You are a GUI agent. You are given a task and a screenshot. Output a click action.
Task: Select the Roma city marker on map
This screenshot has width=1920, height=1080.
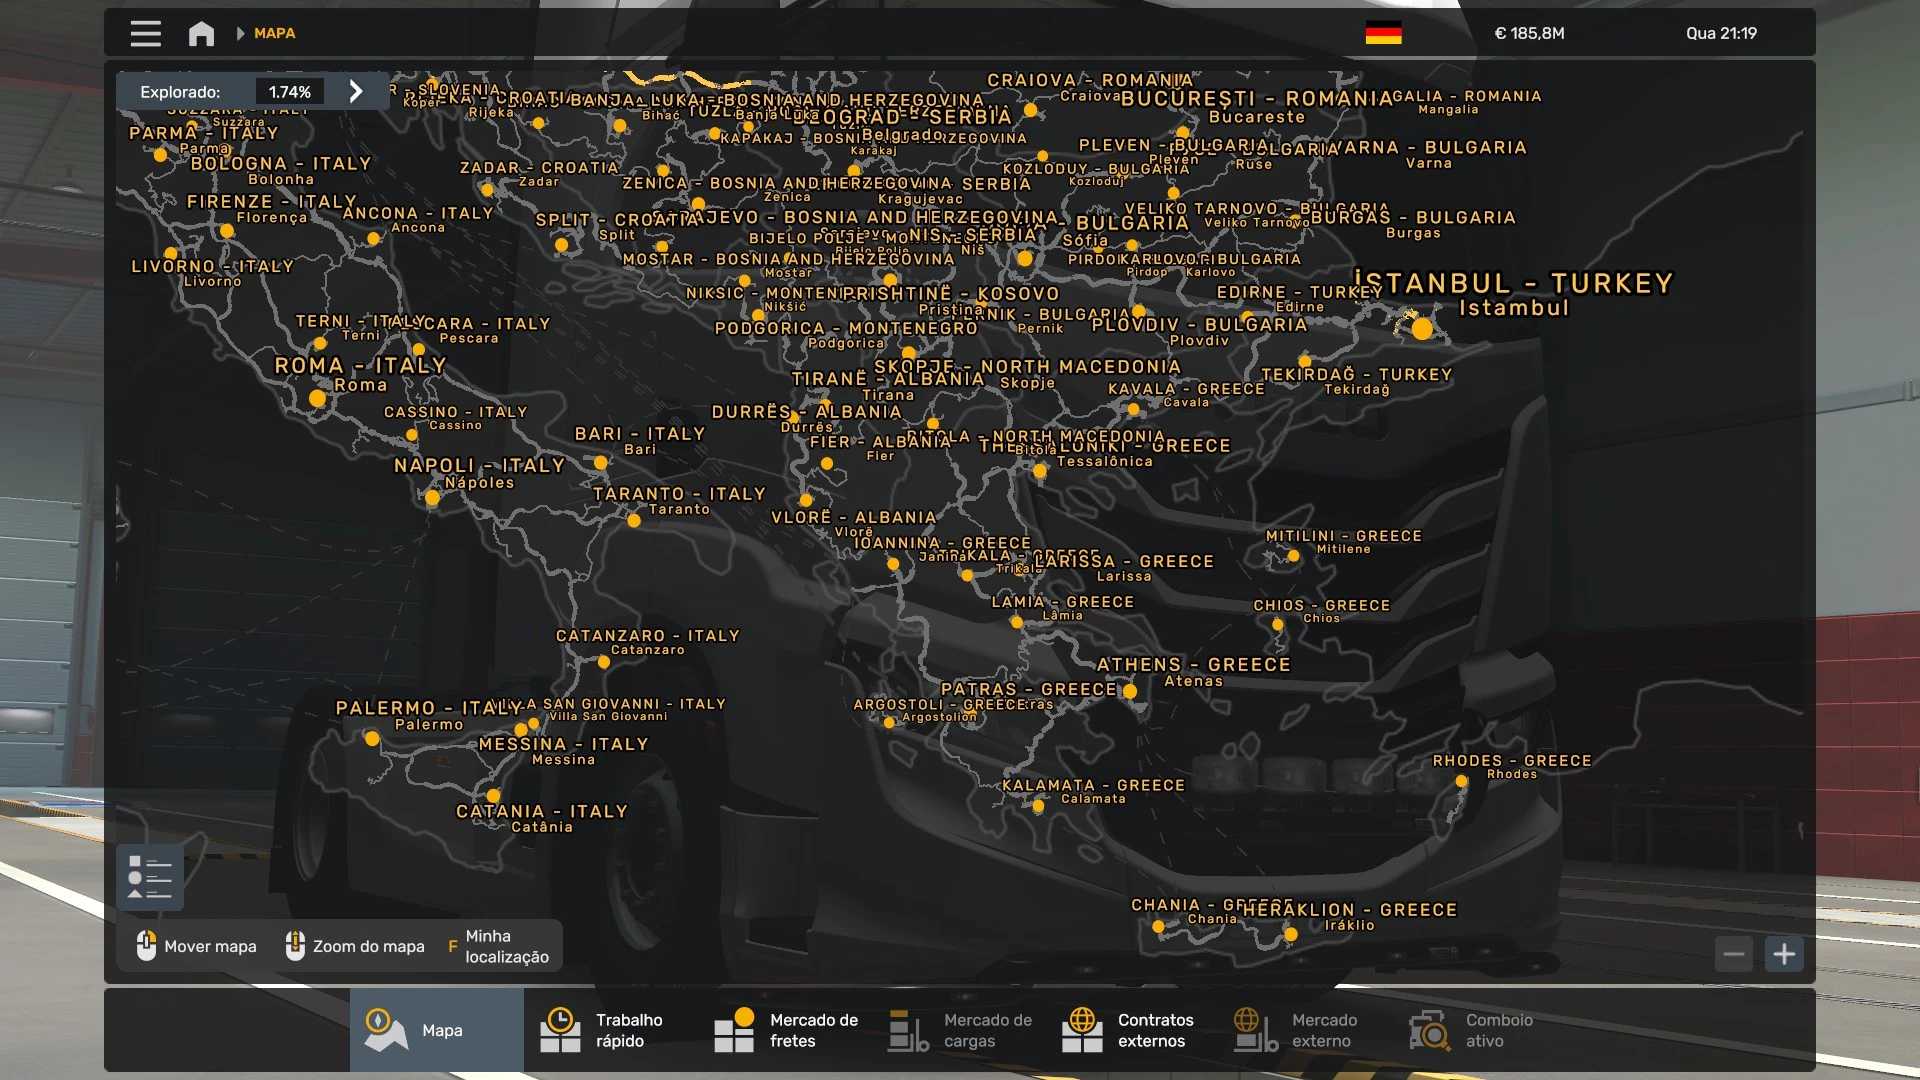(x=317, y=398)
